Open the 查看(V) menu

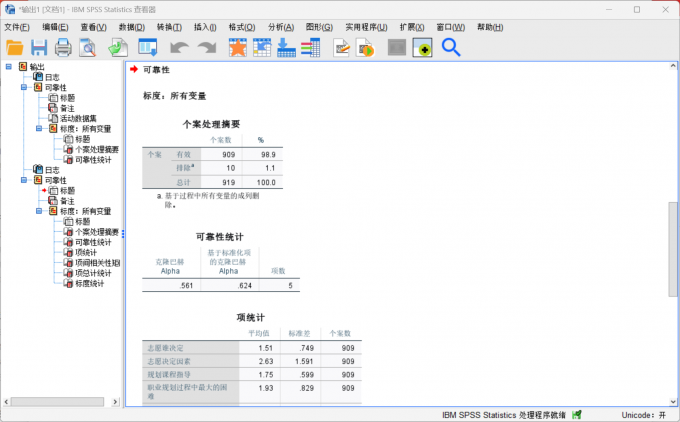click(x=93, y=27)
